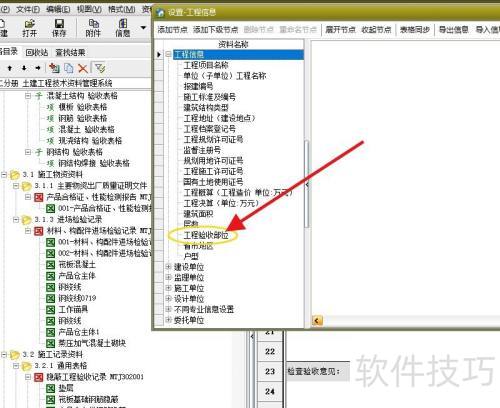Viewport: 500px width, 408px height.
Task: Click the move-down arrow icon in tree toolbar
Action: point(24,68)
